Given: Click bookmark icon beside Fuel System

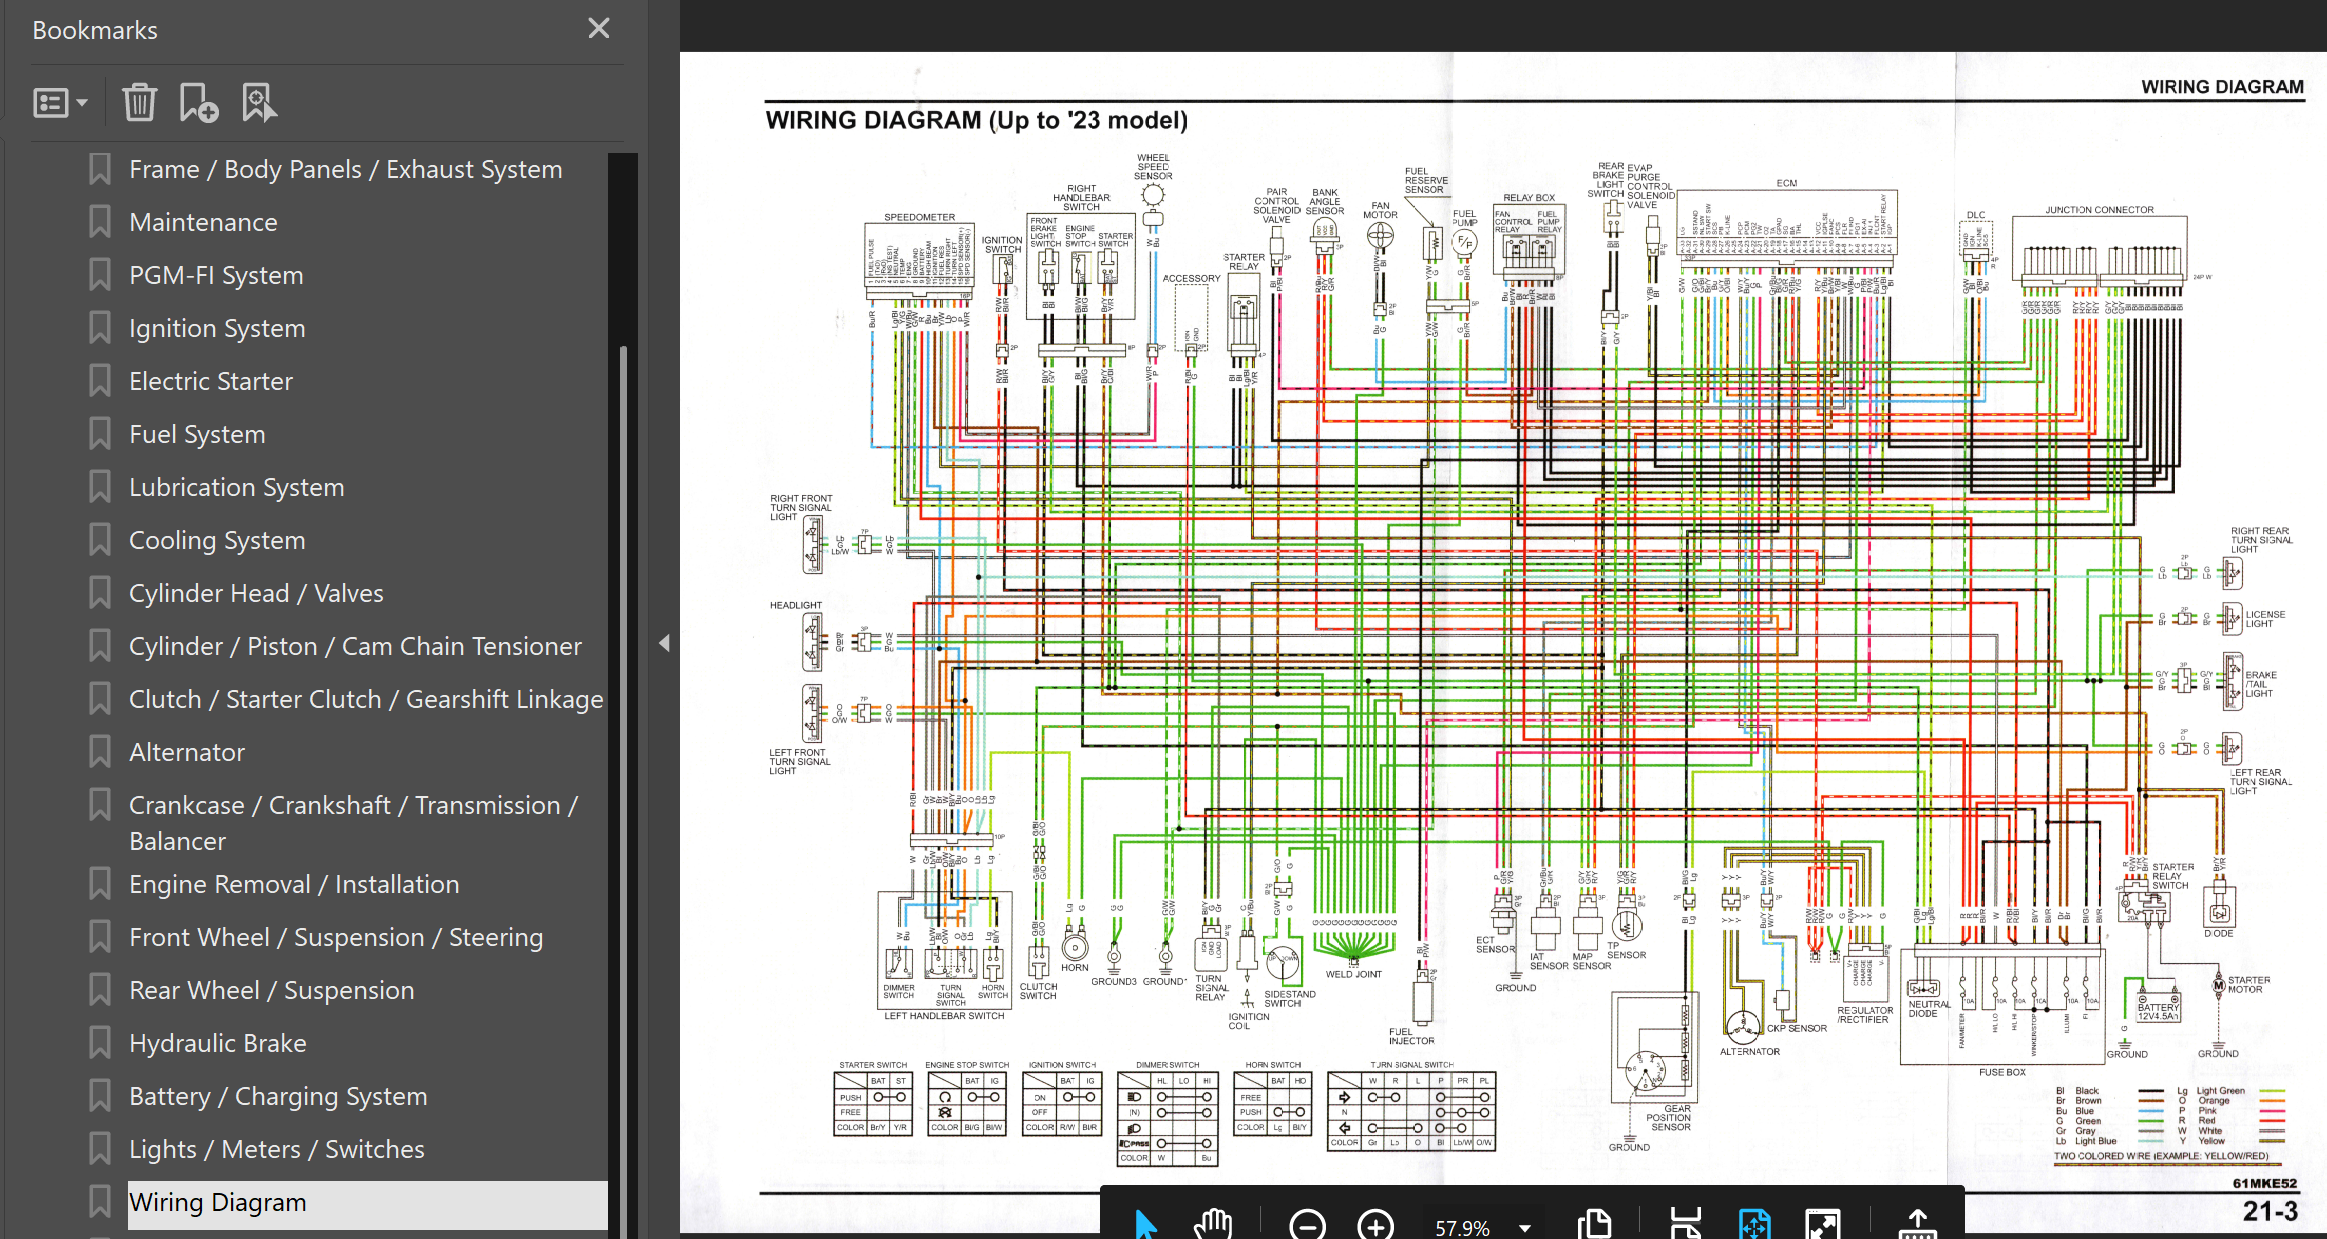Looking at the screenshot, I should click(x=99, y=434).
